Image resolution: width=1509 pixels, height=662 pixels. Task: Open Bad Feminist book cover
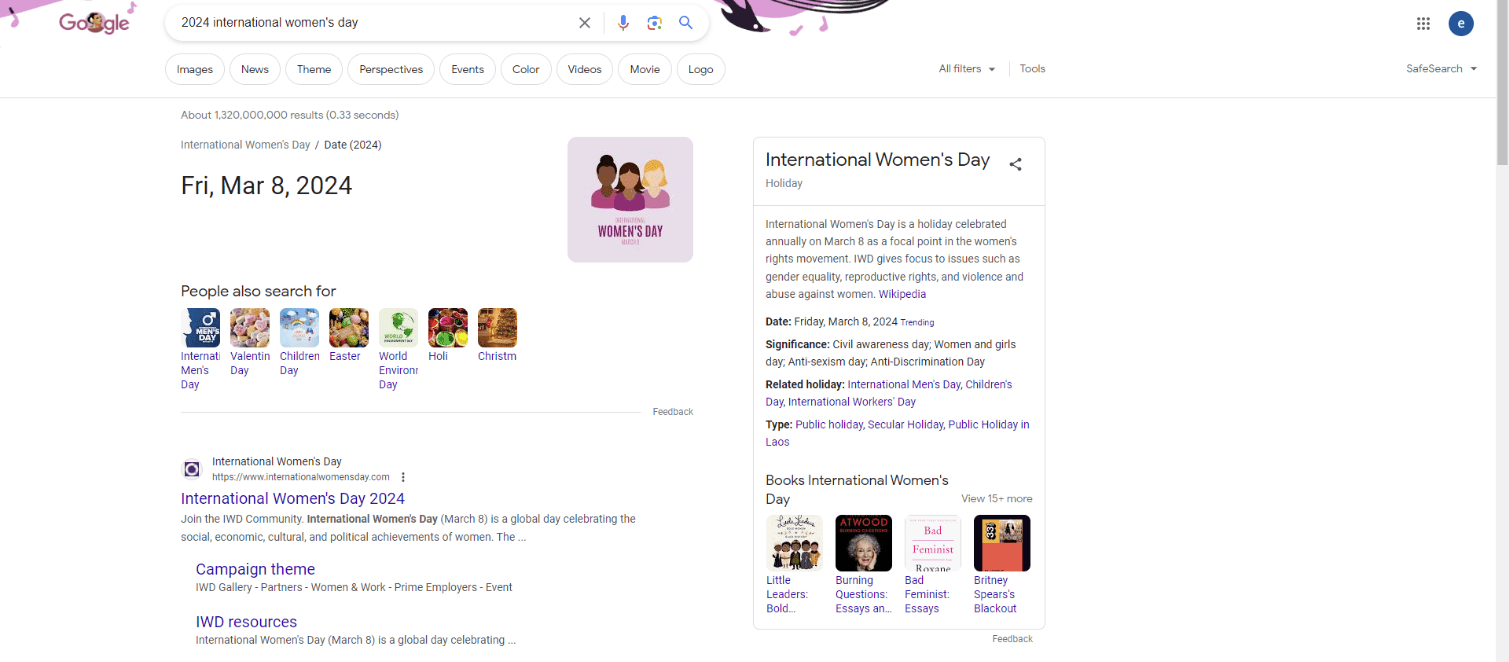[933, 543]
